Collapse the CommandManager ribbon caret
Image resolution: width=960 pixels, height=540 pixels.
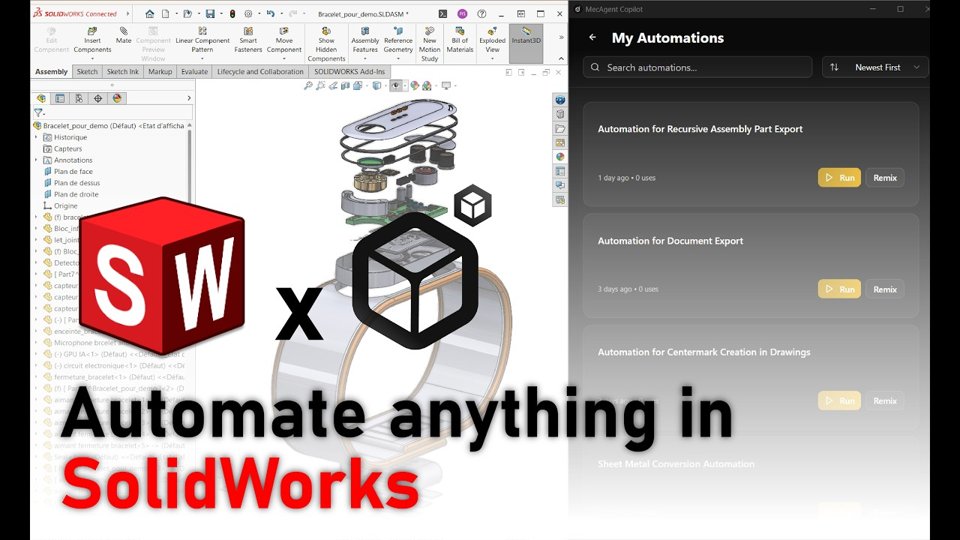561,59
